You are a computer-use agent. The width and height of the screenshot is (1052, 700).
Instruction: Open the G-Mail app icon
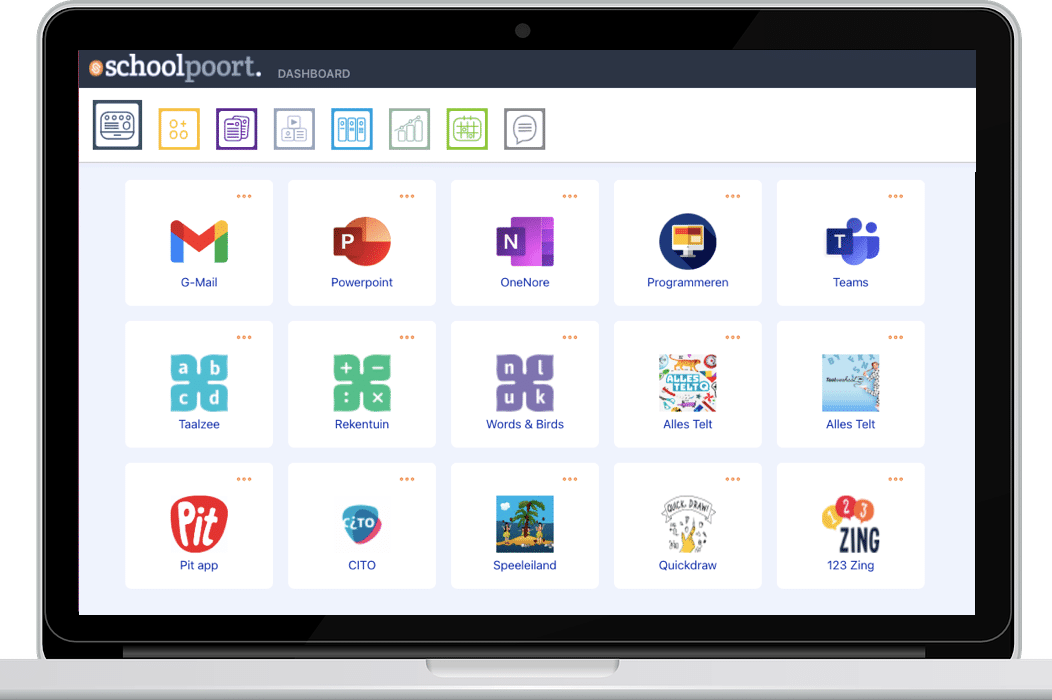click(199, 242)
